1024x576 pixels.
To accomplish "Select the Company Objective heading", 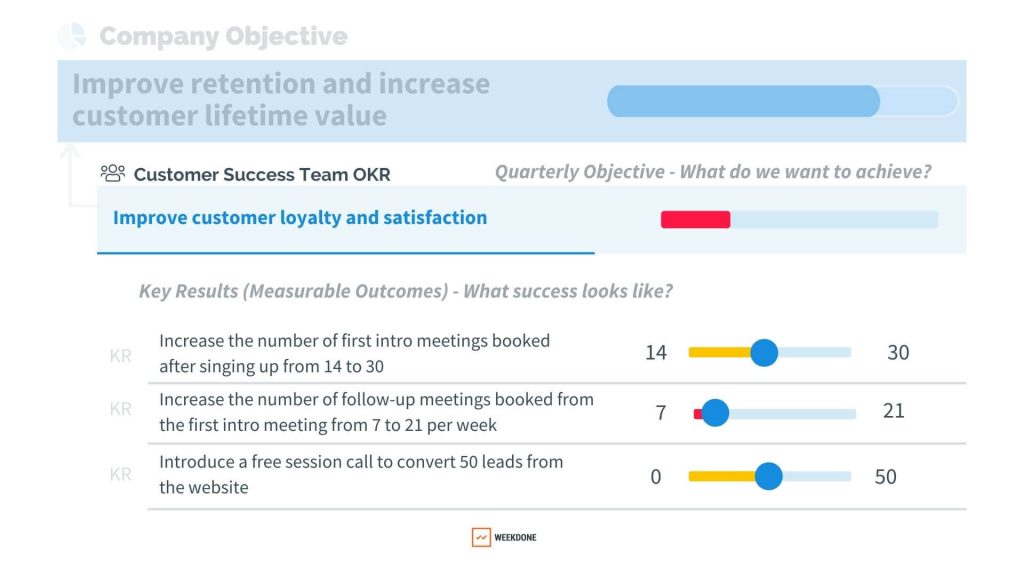I will click(x=223, y=36).
